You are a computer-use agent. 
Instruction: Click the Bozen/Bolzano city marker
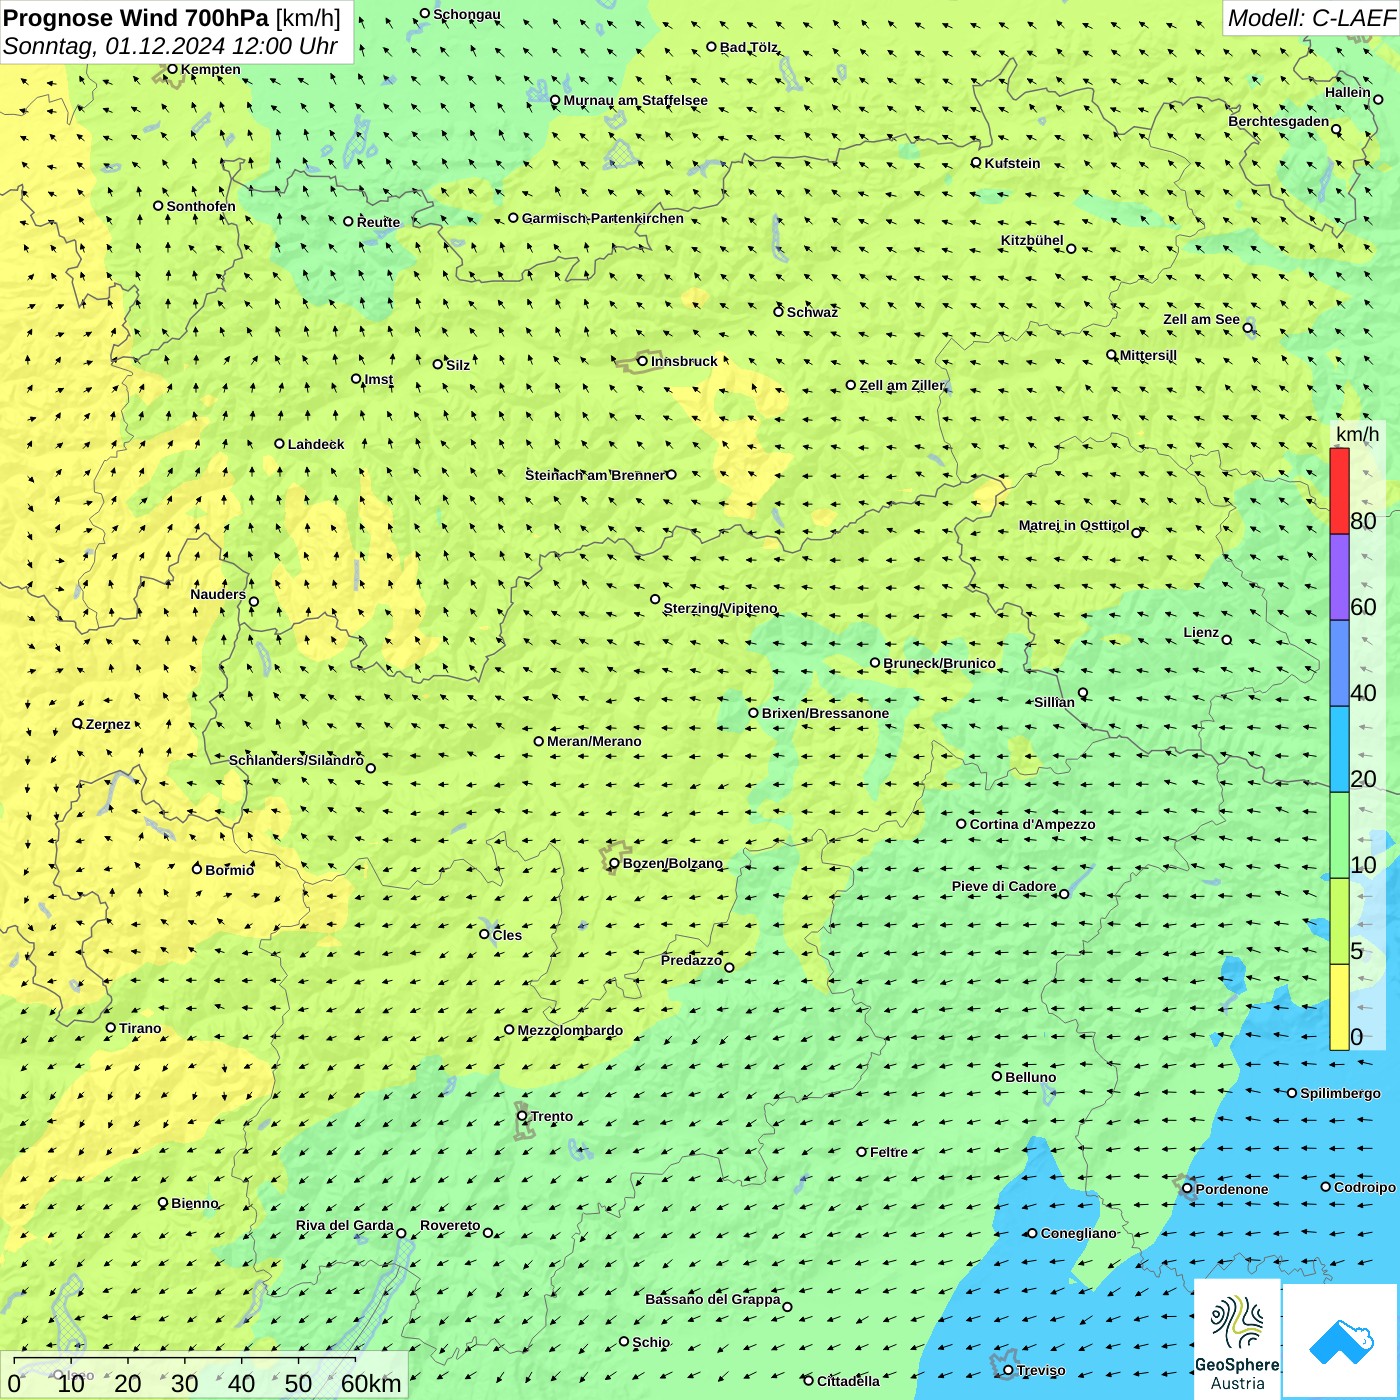tap(614, 863)
